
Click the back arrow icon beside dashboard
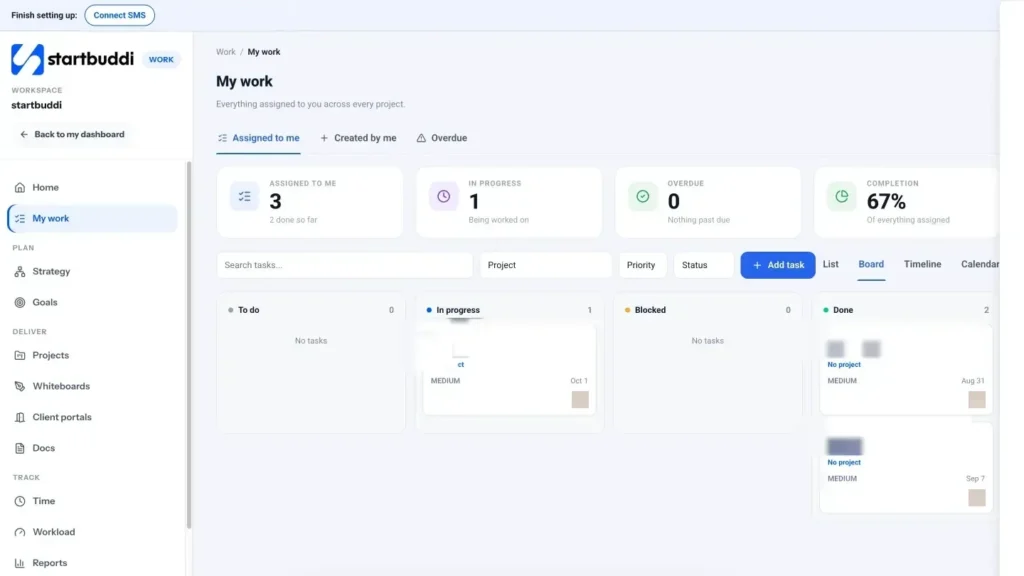click(24, 135)
